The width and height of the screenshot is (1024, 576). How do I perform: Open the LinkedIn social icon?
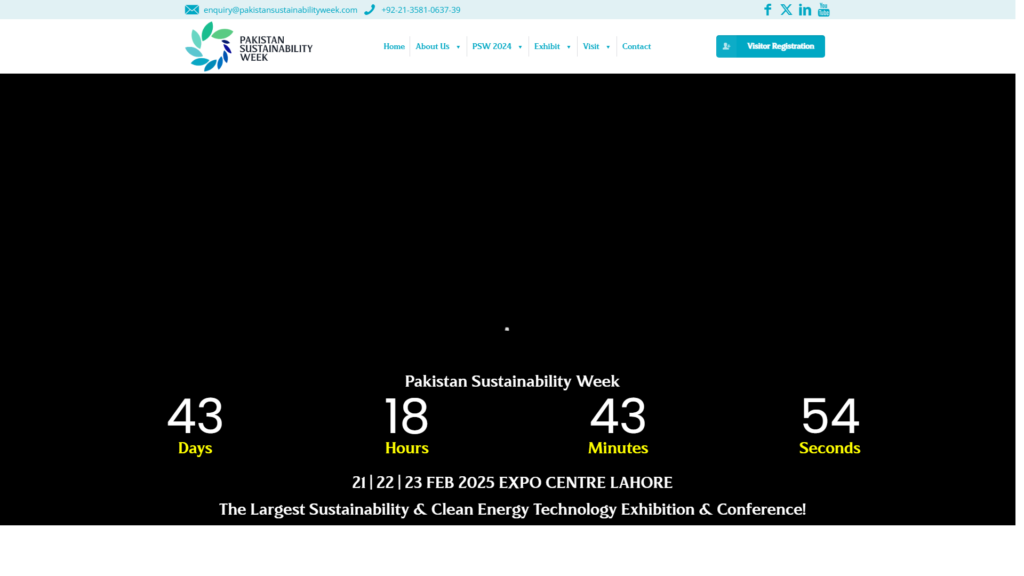click(805, 10)
